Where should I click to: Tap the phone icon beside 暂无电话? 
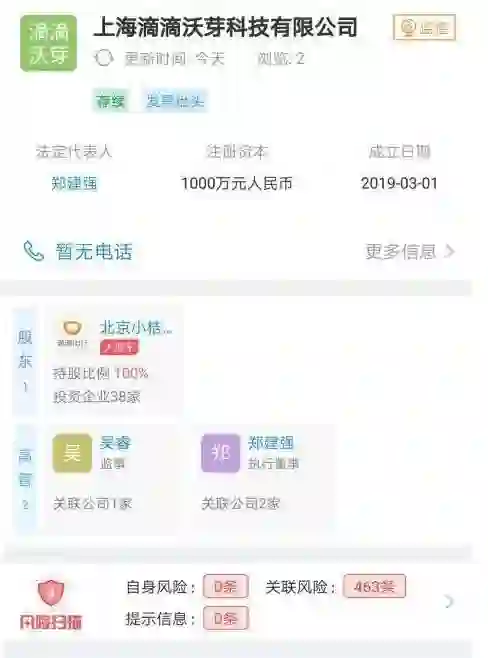coord(34,251)
